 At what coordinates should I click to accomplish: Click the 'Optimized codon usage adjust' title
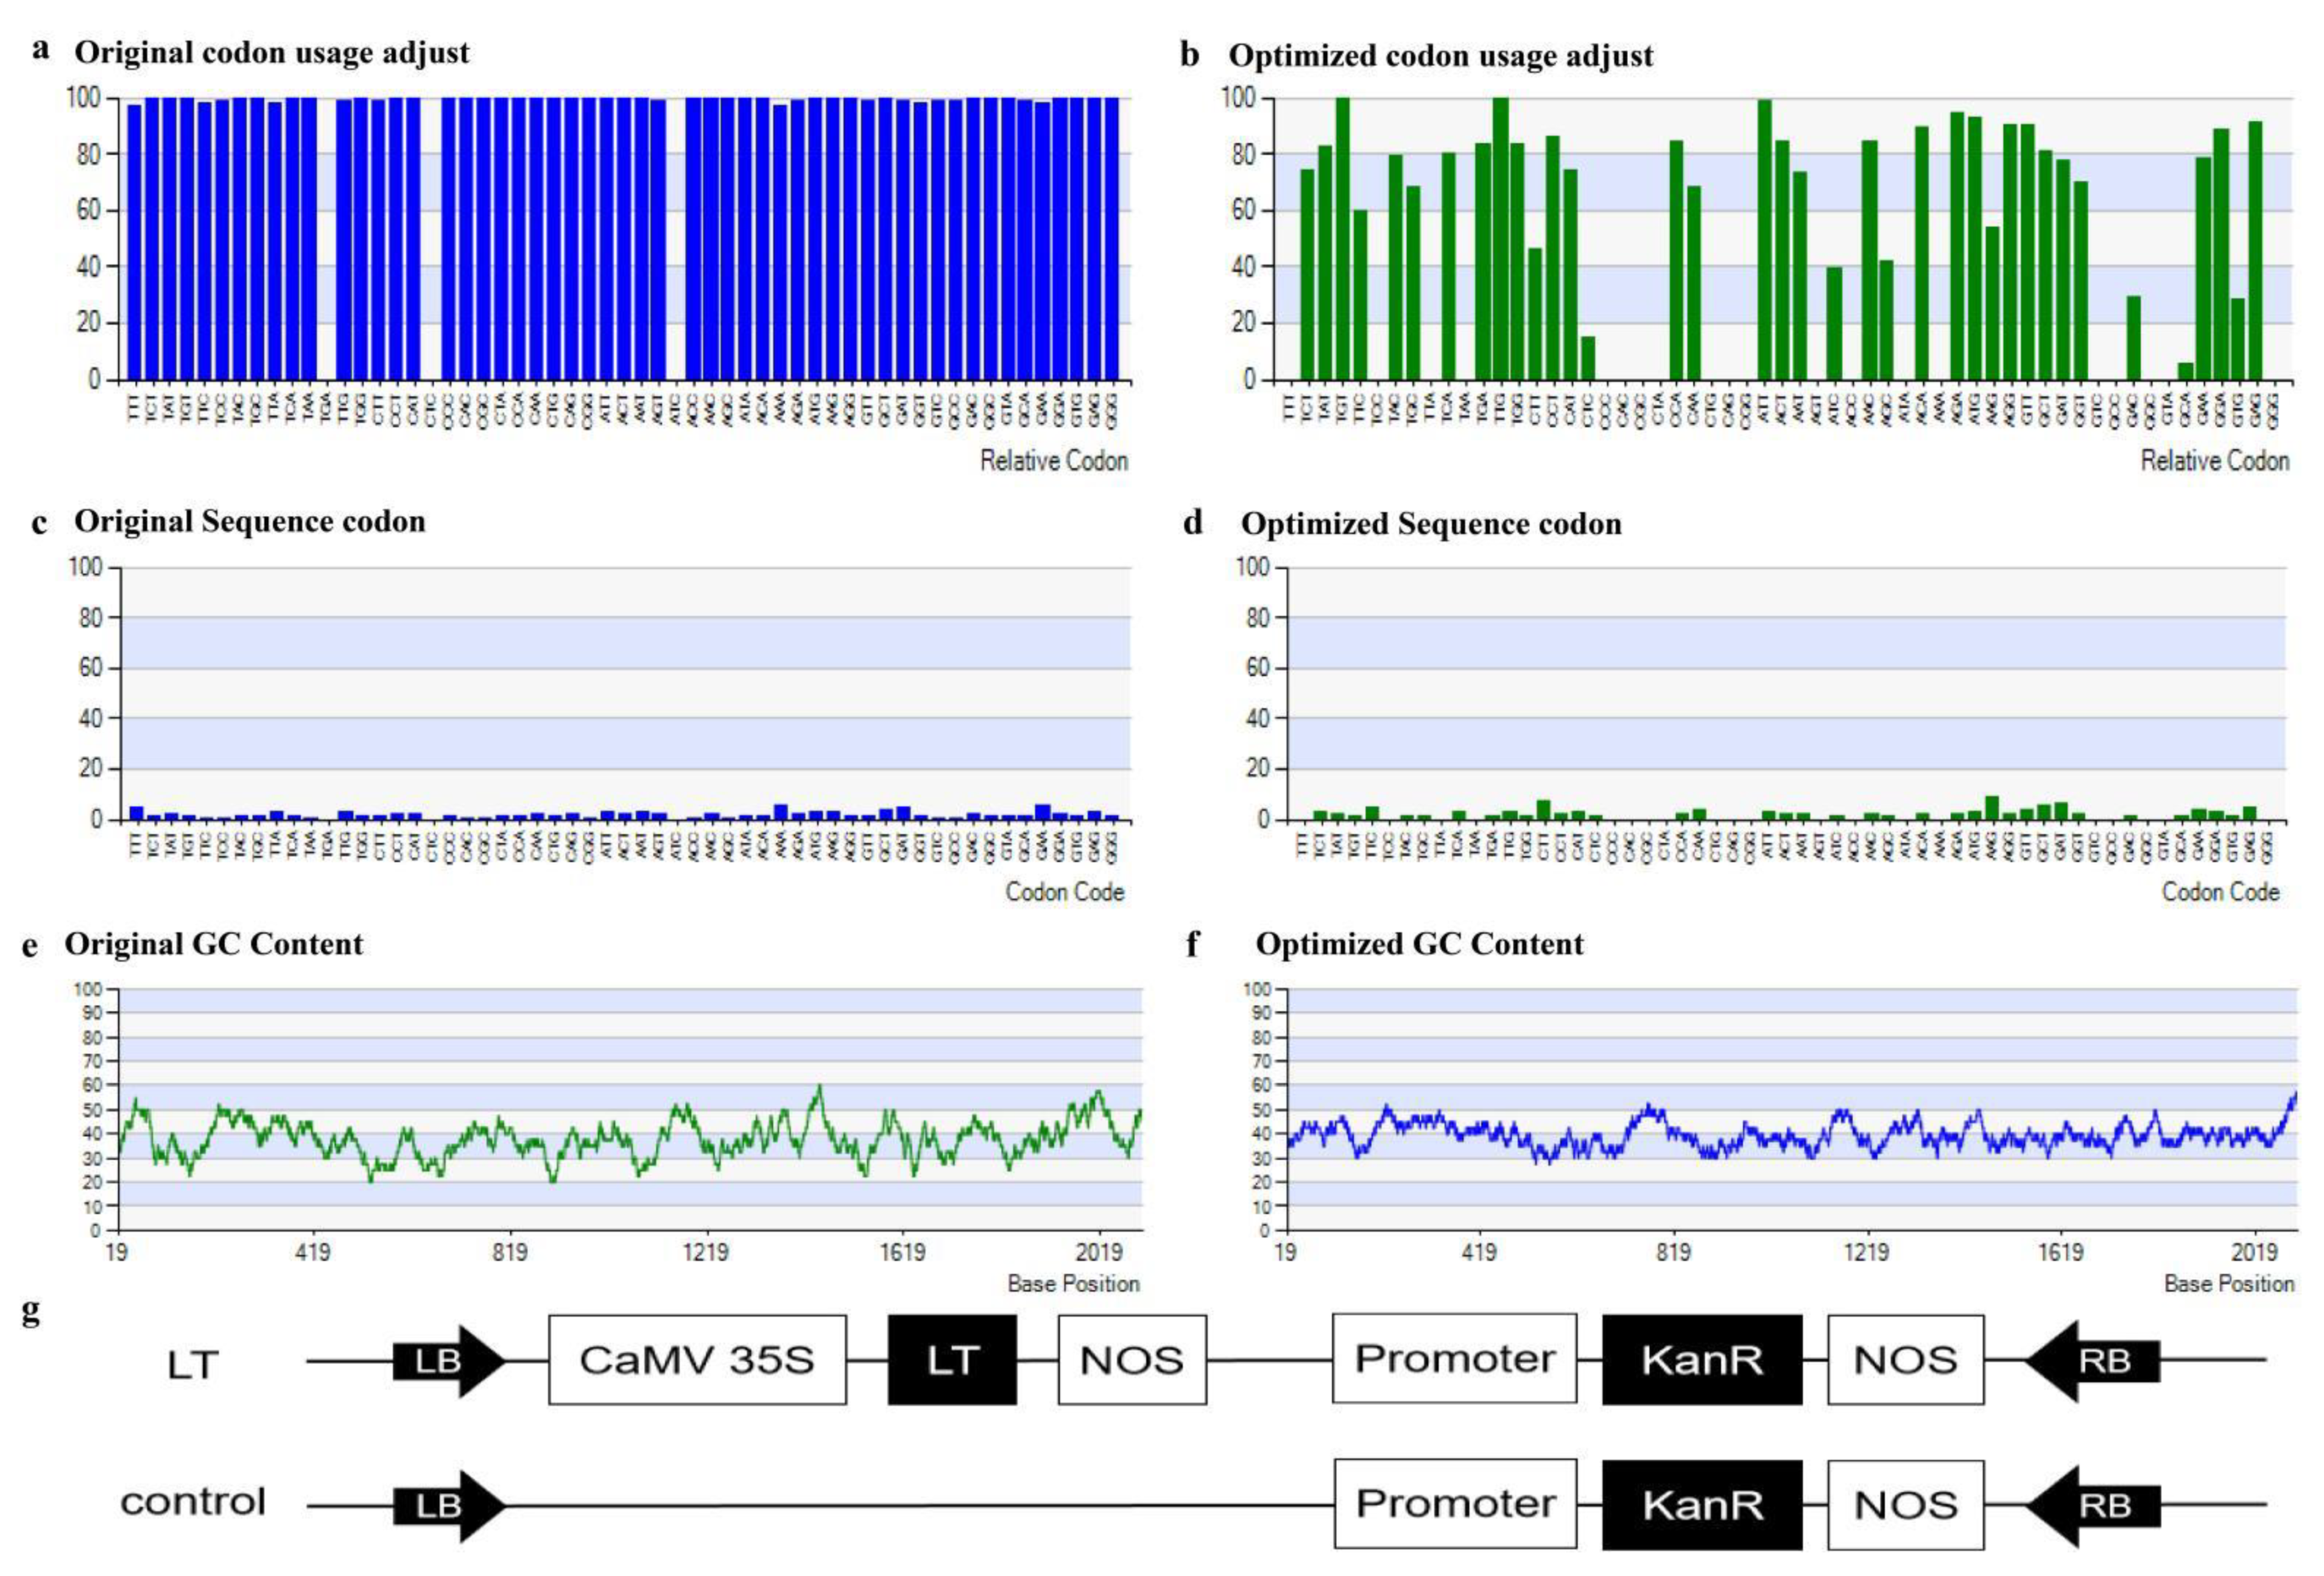coord(1440,56)
